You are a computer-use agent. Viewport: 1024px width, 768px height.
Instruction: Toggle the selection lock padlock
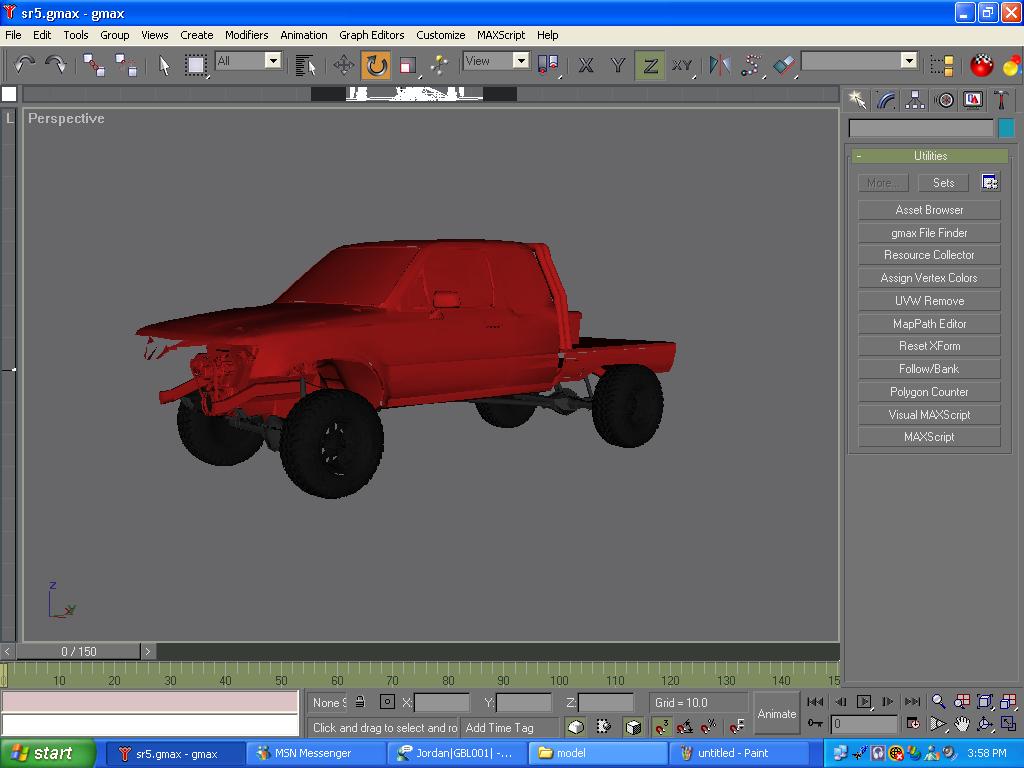pos(360,702)
